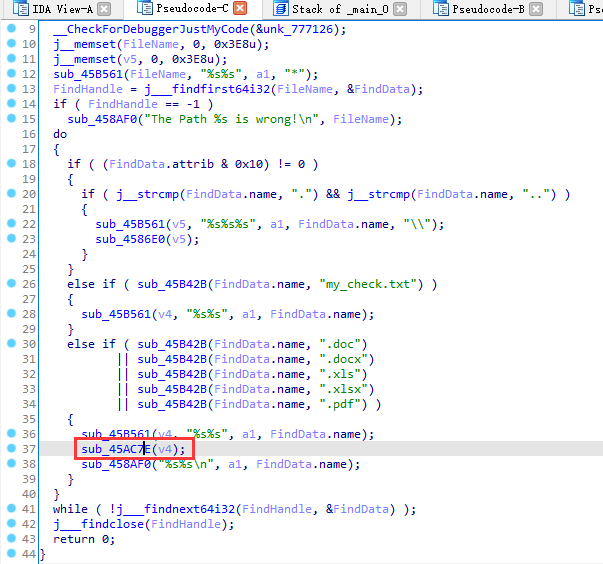
Task: Click FindHandle == -1 condition
Action: pyautogui.click(x=144, y=104)
